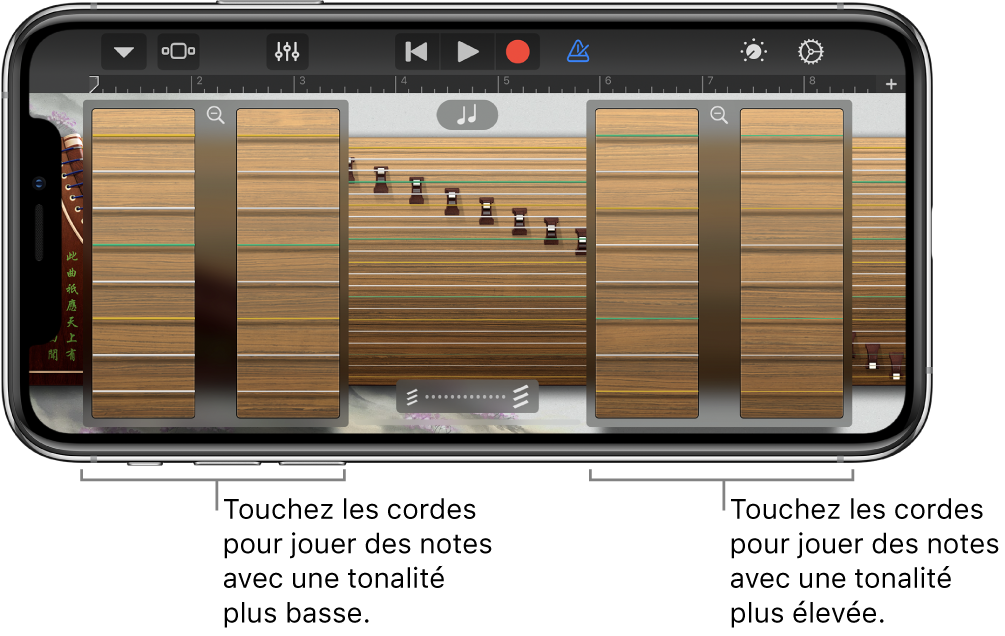Collapse the zoomed string region on the left
1005x636 pixels.
click(x=213, y=117)
